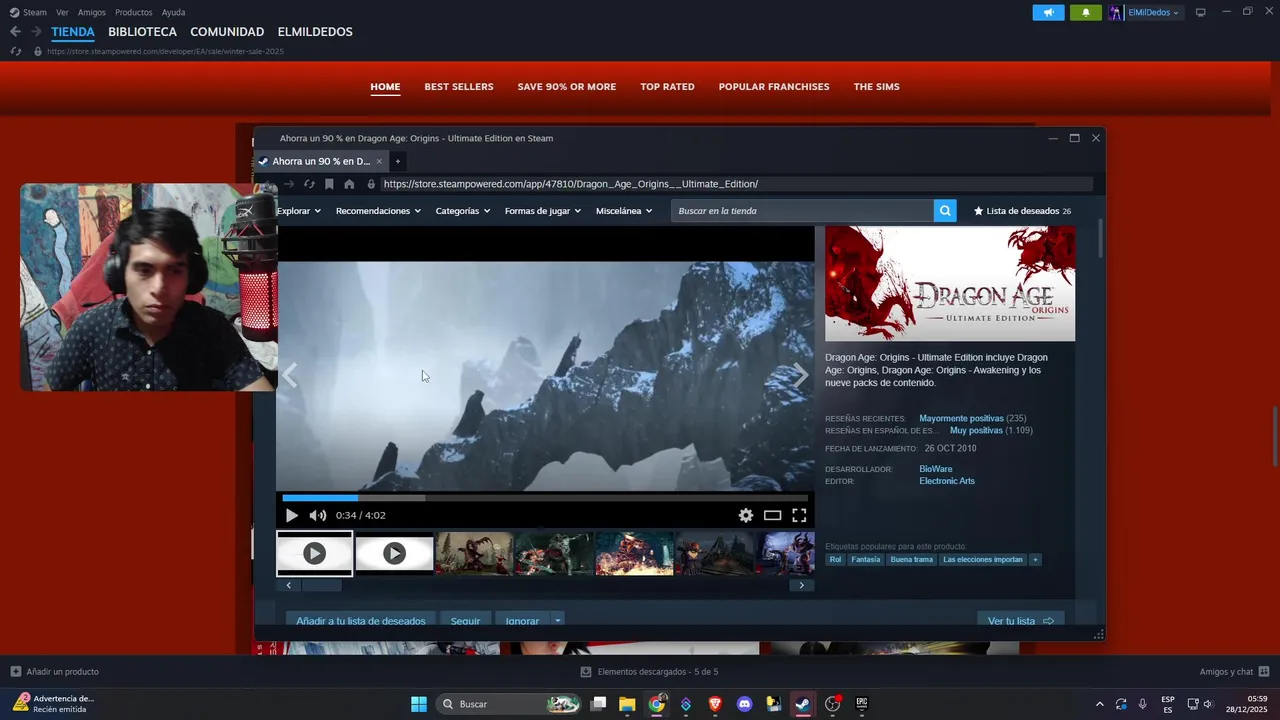Open 'Elementos descargados' downloads status
The image size is (1280, 720).
[648, 671]
